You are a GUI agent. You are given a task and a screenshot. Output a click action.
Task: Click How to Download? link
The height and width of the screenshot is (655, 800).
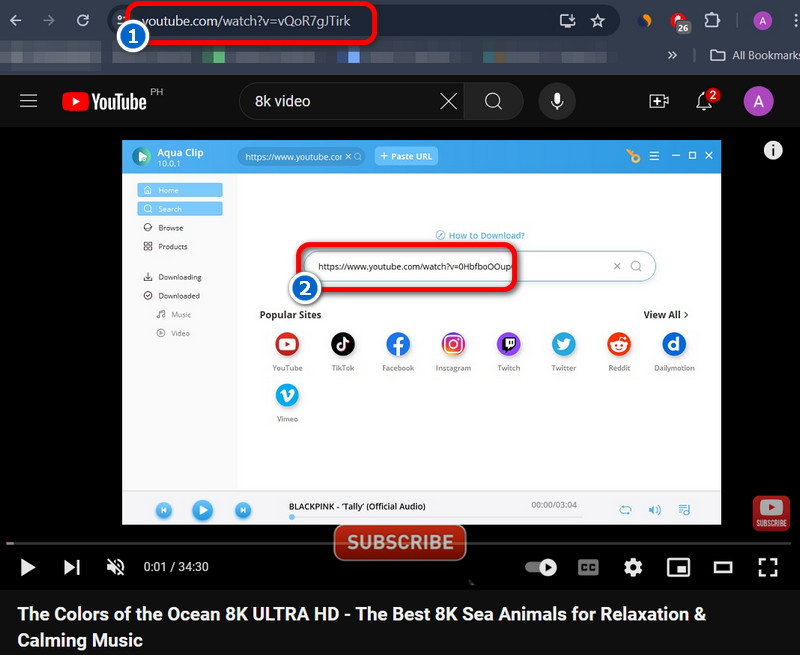(480, 235)
